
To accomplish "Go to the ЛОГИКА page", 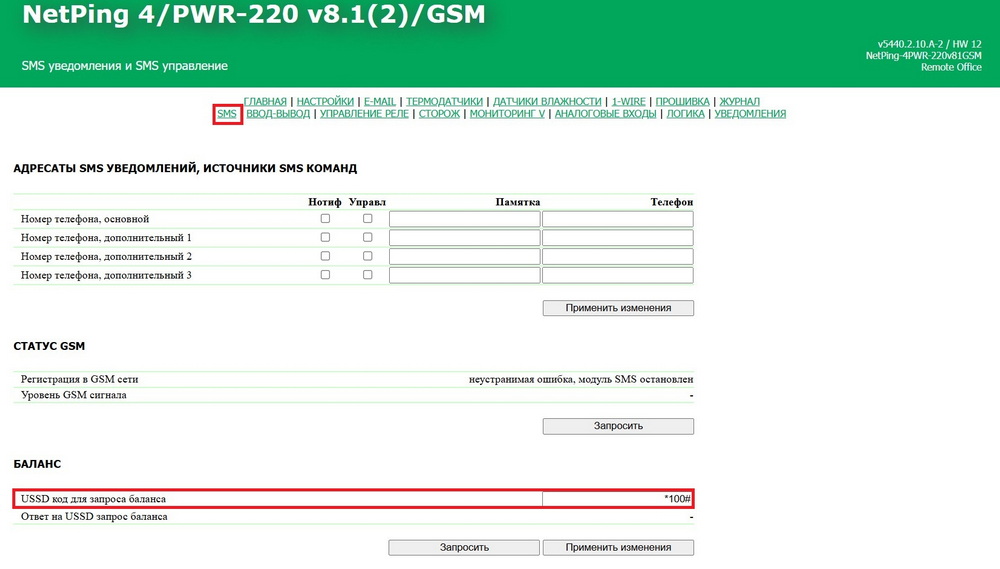I will [685, 114].
